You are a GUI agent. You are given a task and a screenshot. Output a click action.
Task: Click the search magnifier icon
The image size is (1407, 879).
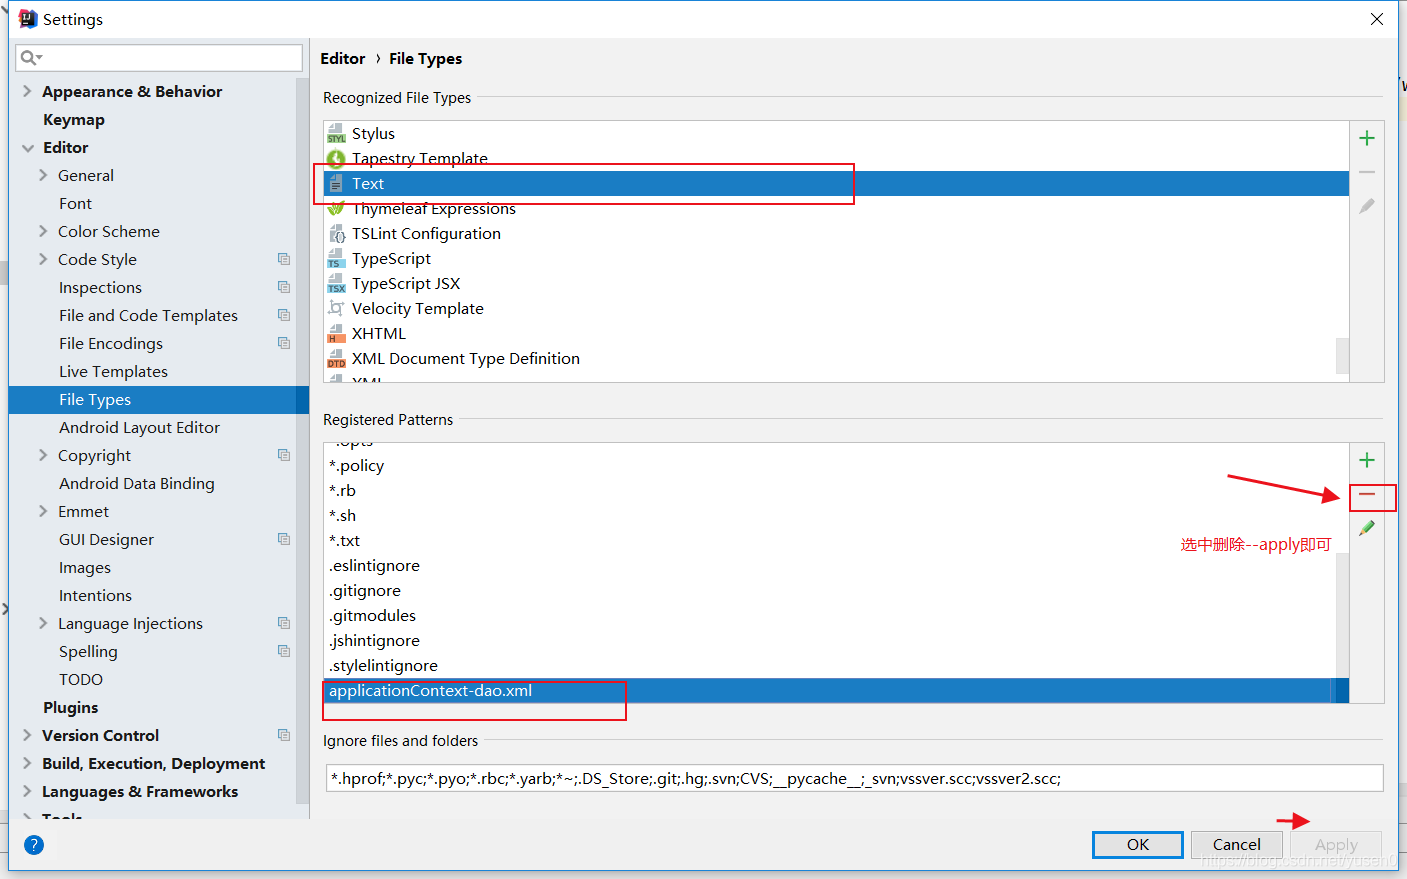click(x=31, y=58)
